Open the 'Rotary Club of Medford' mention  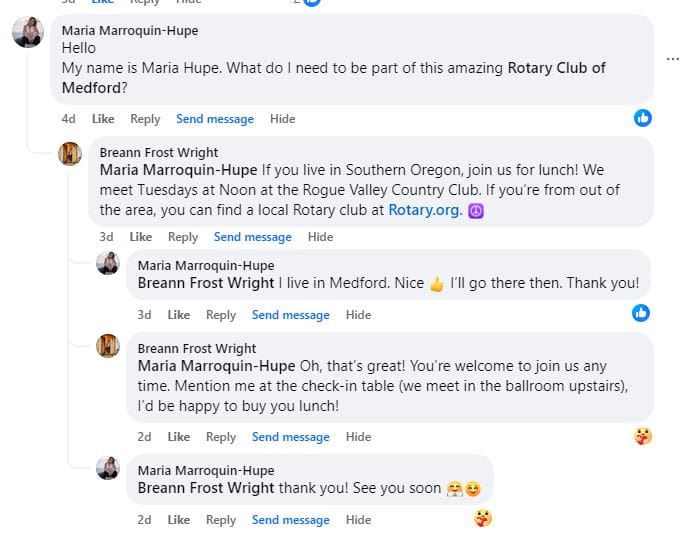[556, 68]
